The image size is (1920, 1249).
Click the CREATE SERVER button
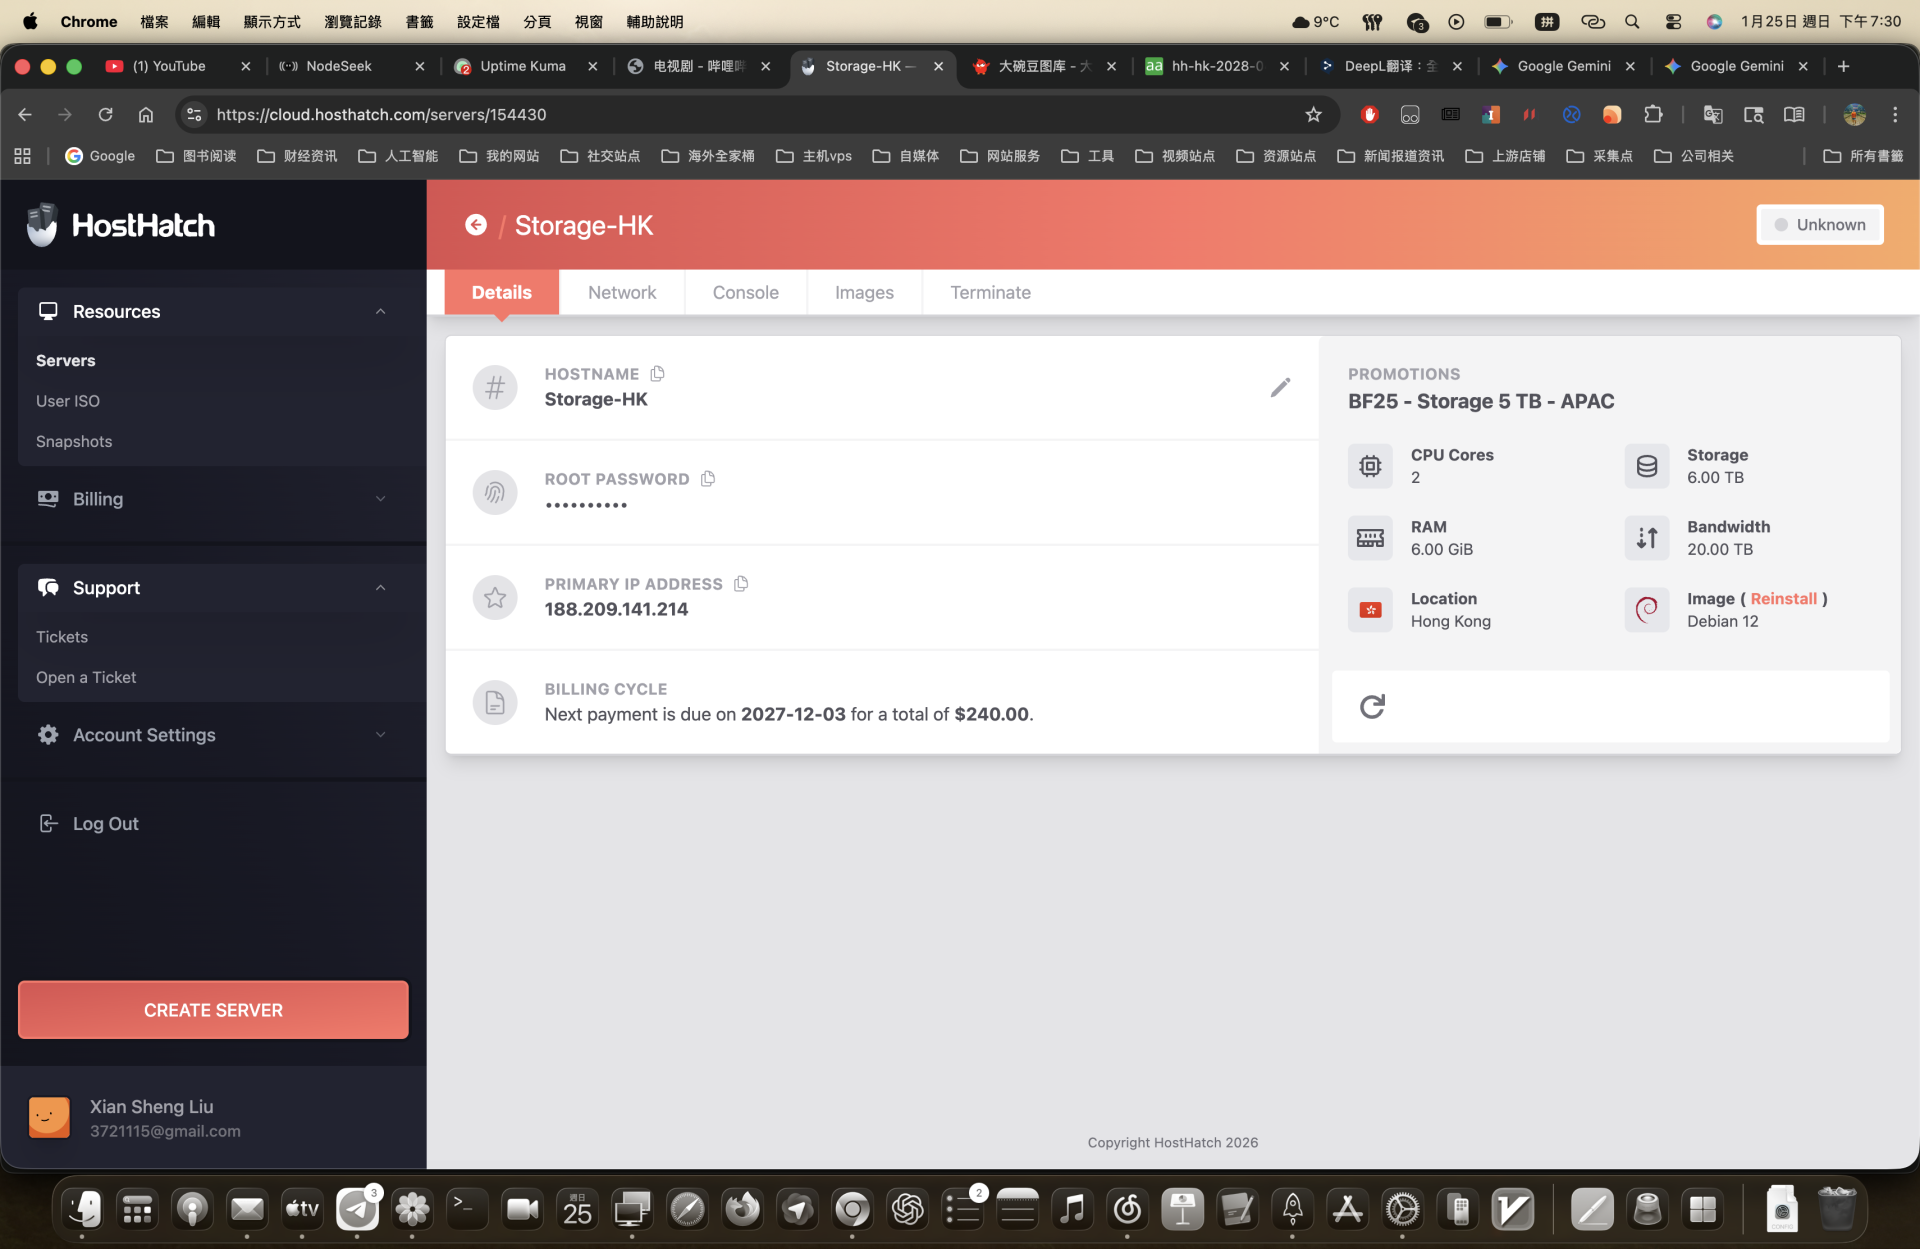tap(213, 1010)
